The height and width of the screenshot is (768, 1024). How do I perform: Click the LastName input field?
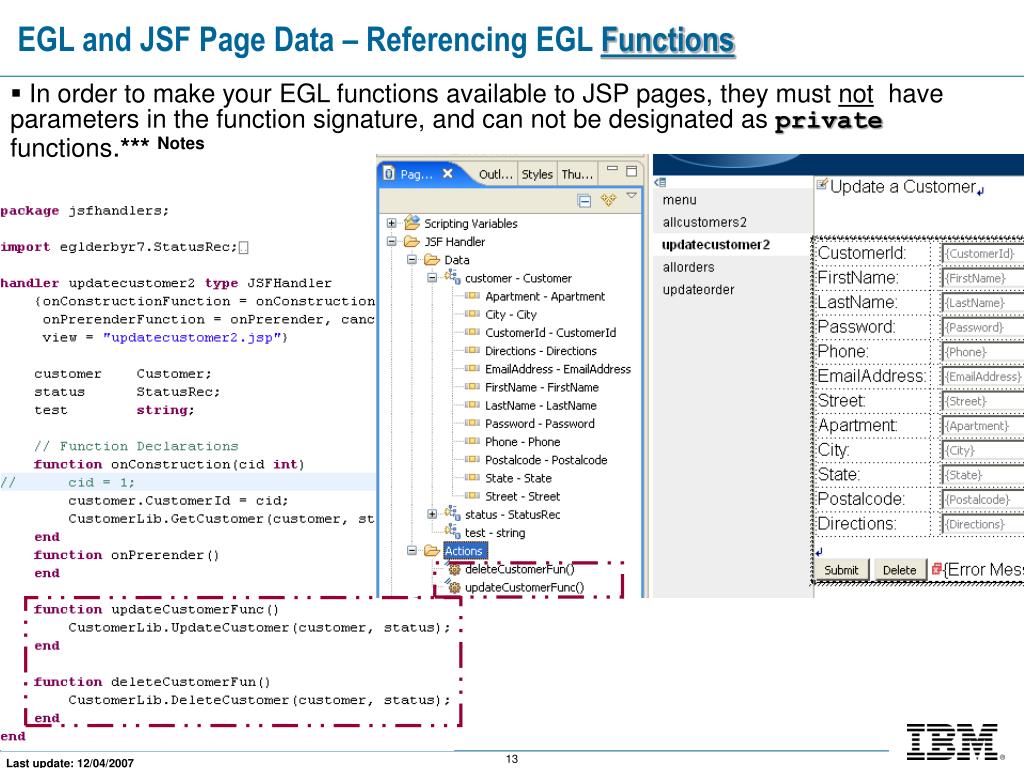(982, 303)
